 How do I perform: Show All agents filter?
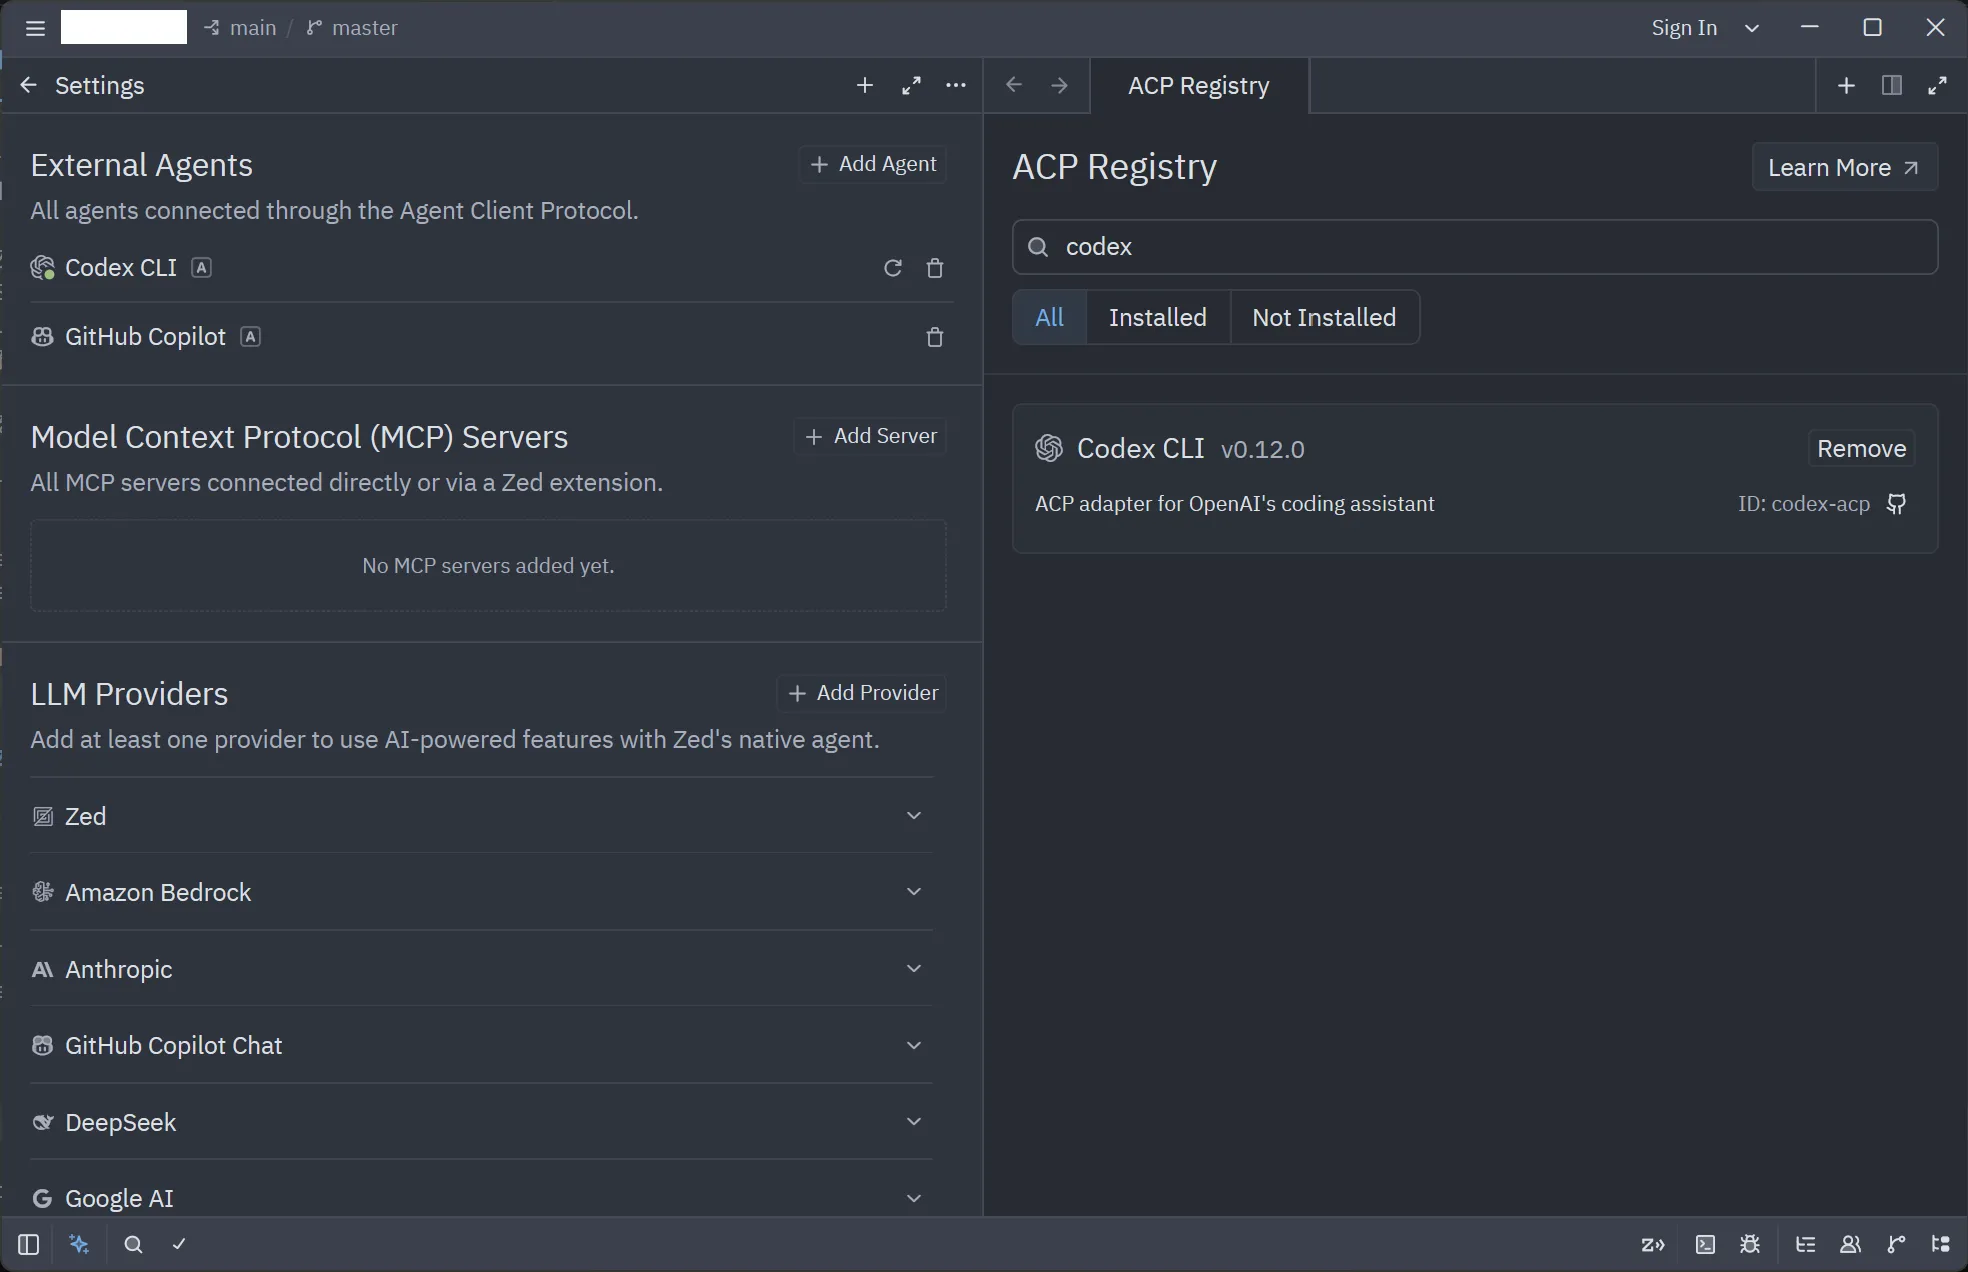(x=1049, y=318)
